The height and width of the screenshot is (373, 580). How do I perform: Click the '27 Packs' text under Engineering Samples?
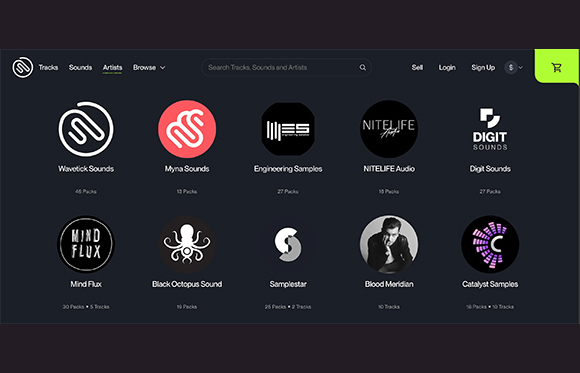pyautogui.click(x=288, y=191)
